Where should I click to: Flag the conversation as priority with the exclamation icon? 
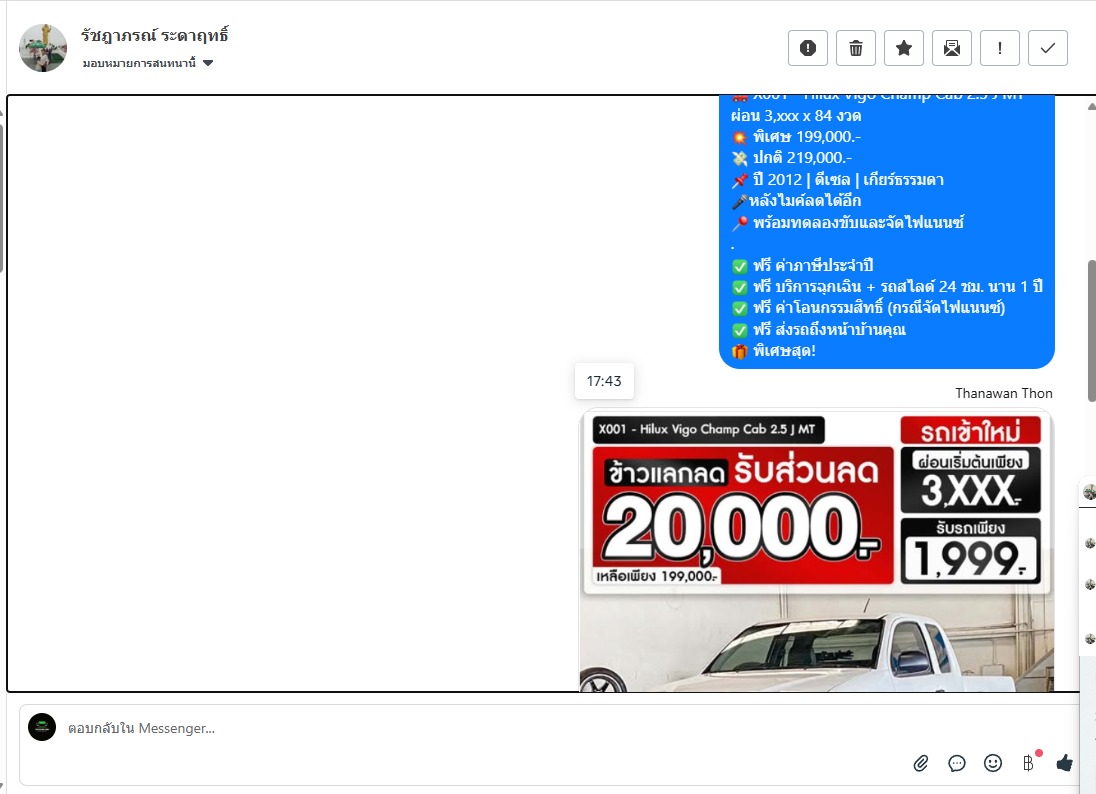click(x=1000, y=48)
